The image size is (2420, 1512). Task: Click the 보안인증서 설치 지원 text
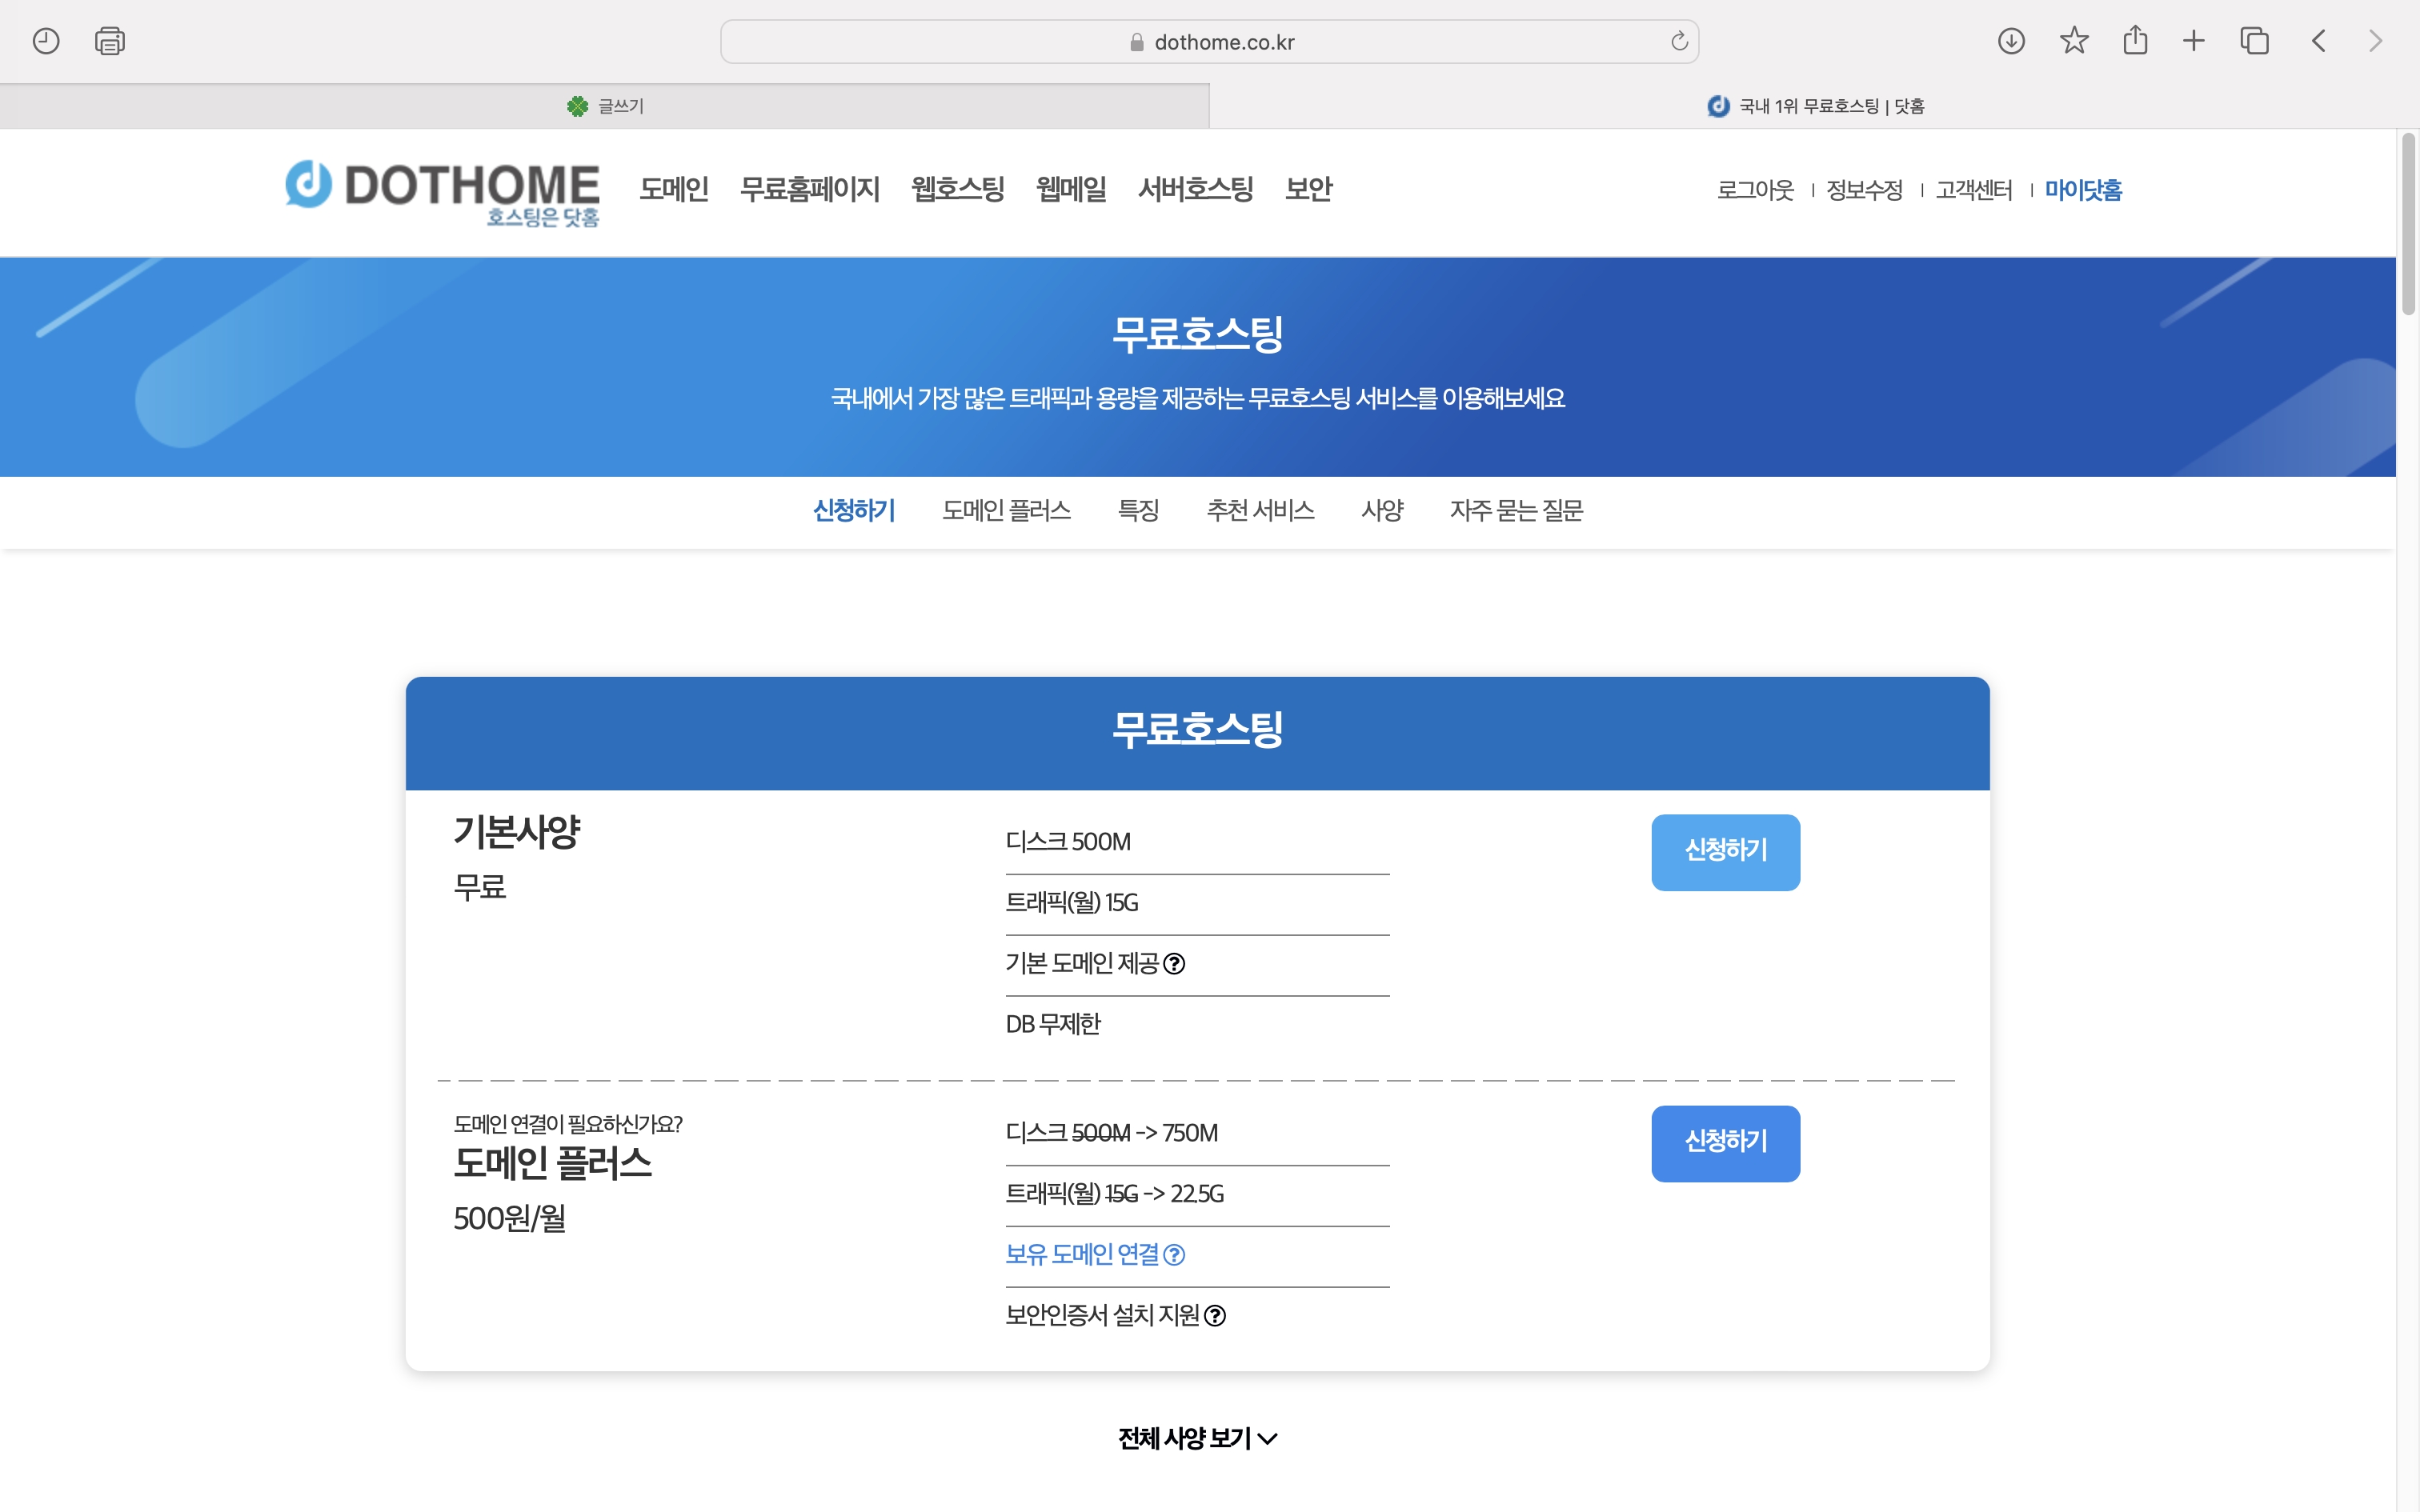pos(1102,1316)
